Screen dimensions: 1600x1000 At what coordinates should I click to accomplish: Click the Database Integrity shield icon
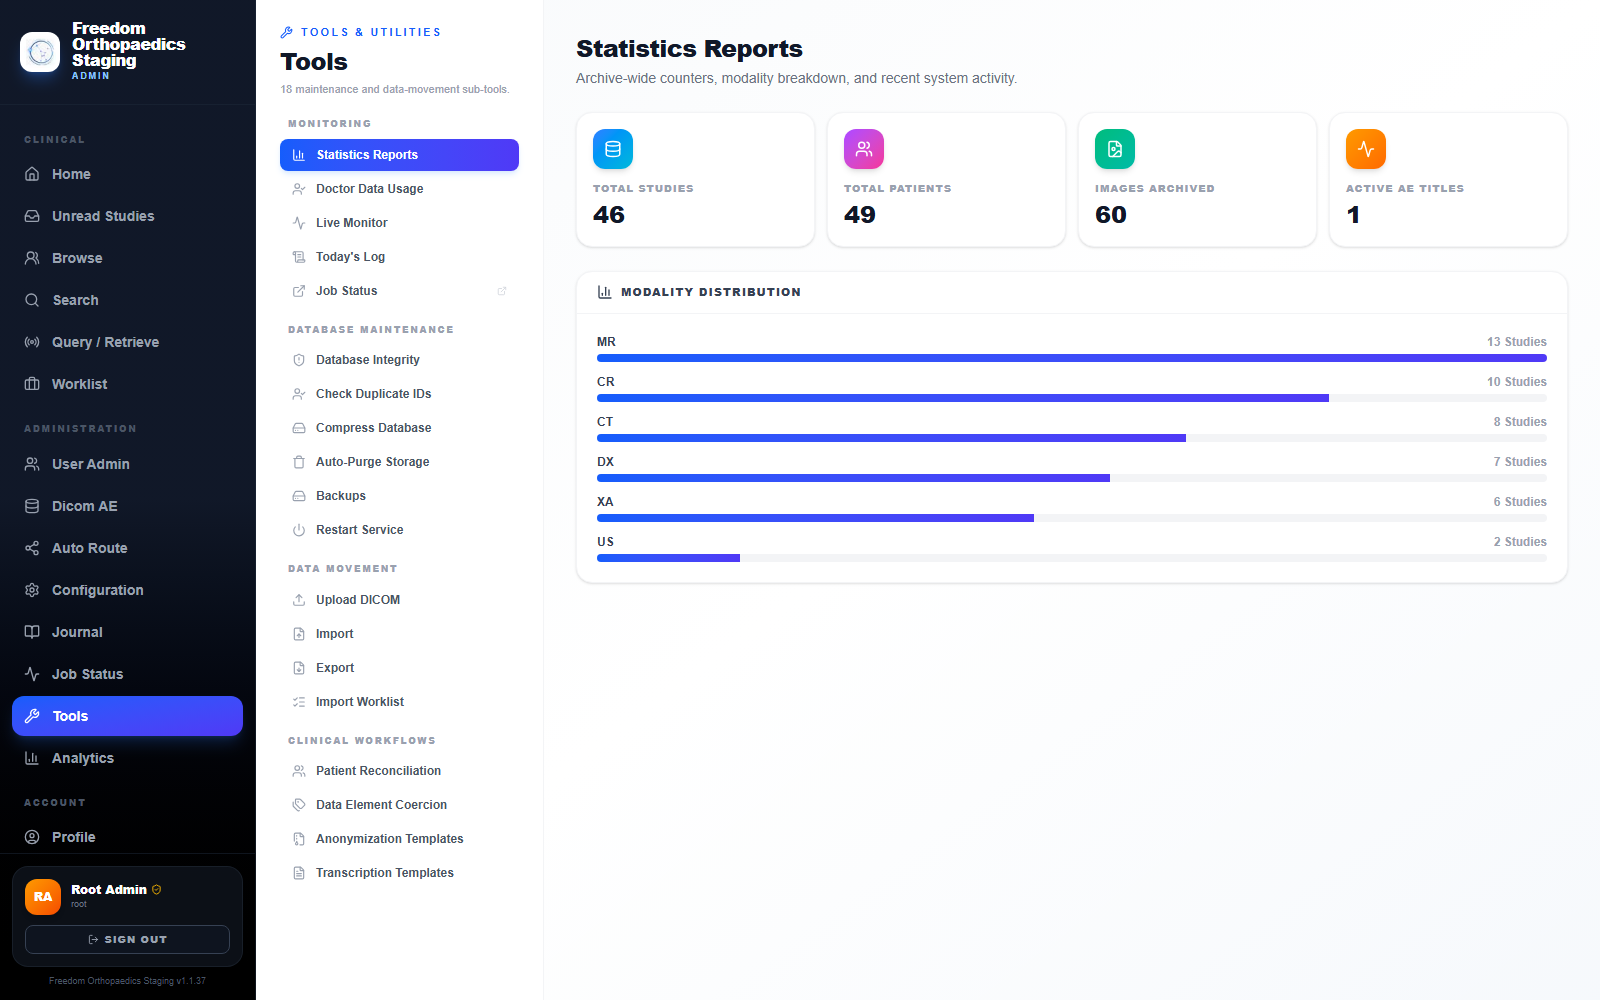coord(299,360)
